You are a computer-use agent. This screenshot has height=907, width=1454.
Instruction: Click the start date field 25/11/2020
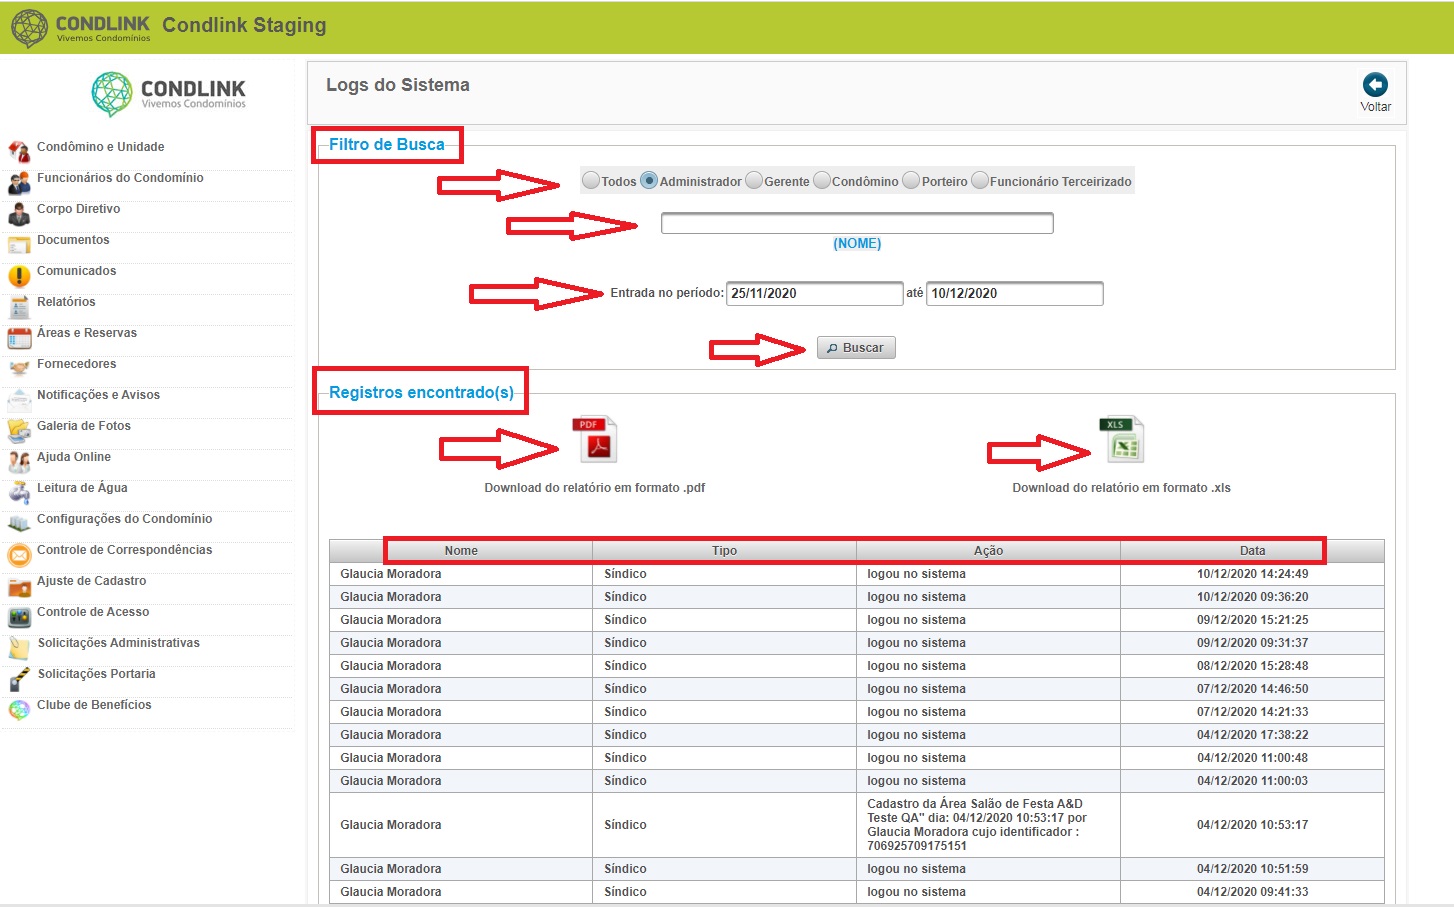point(814,293)
